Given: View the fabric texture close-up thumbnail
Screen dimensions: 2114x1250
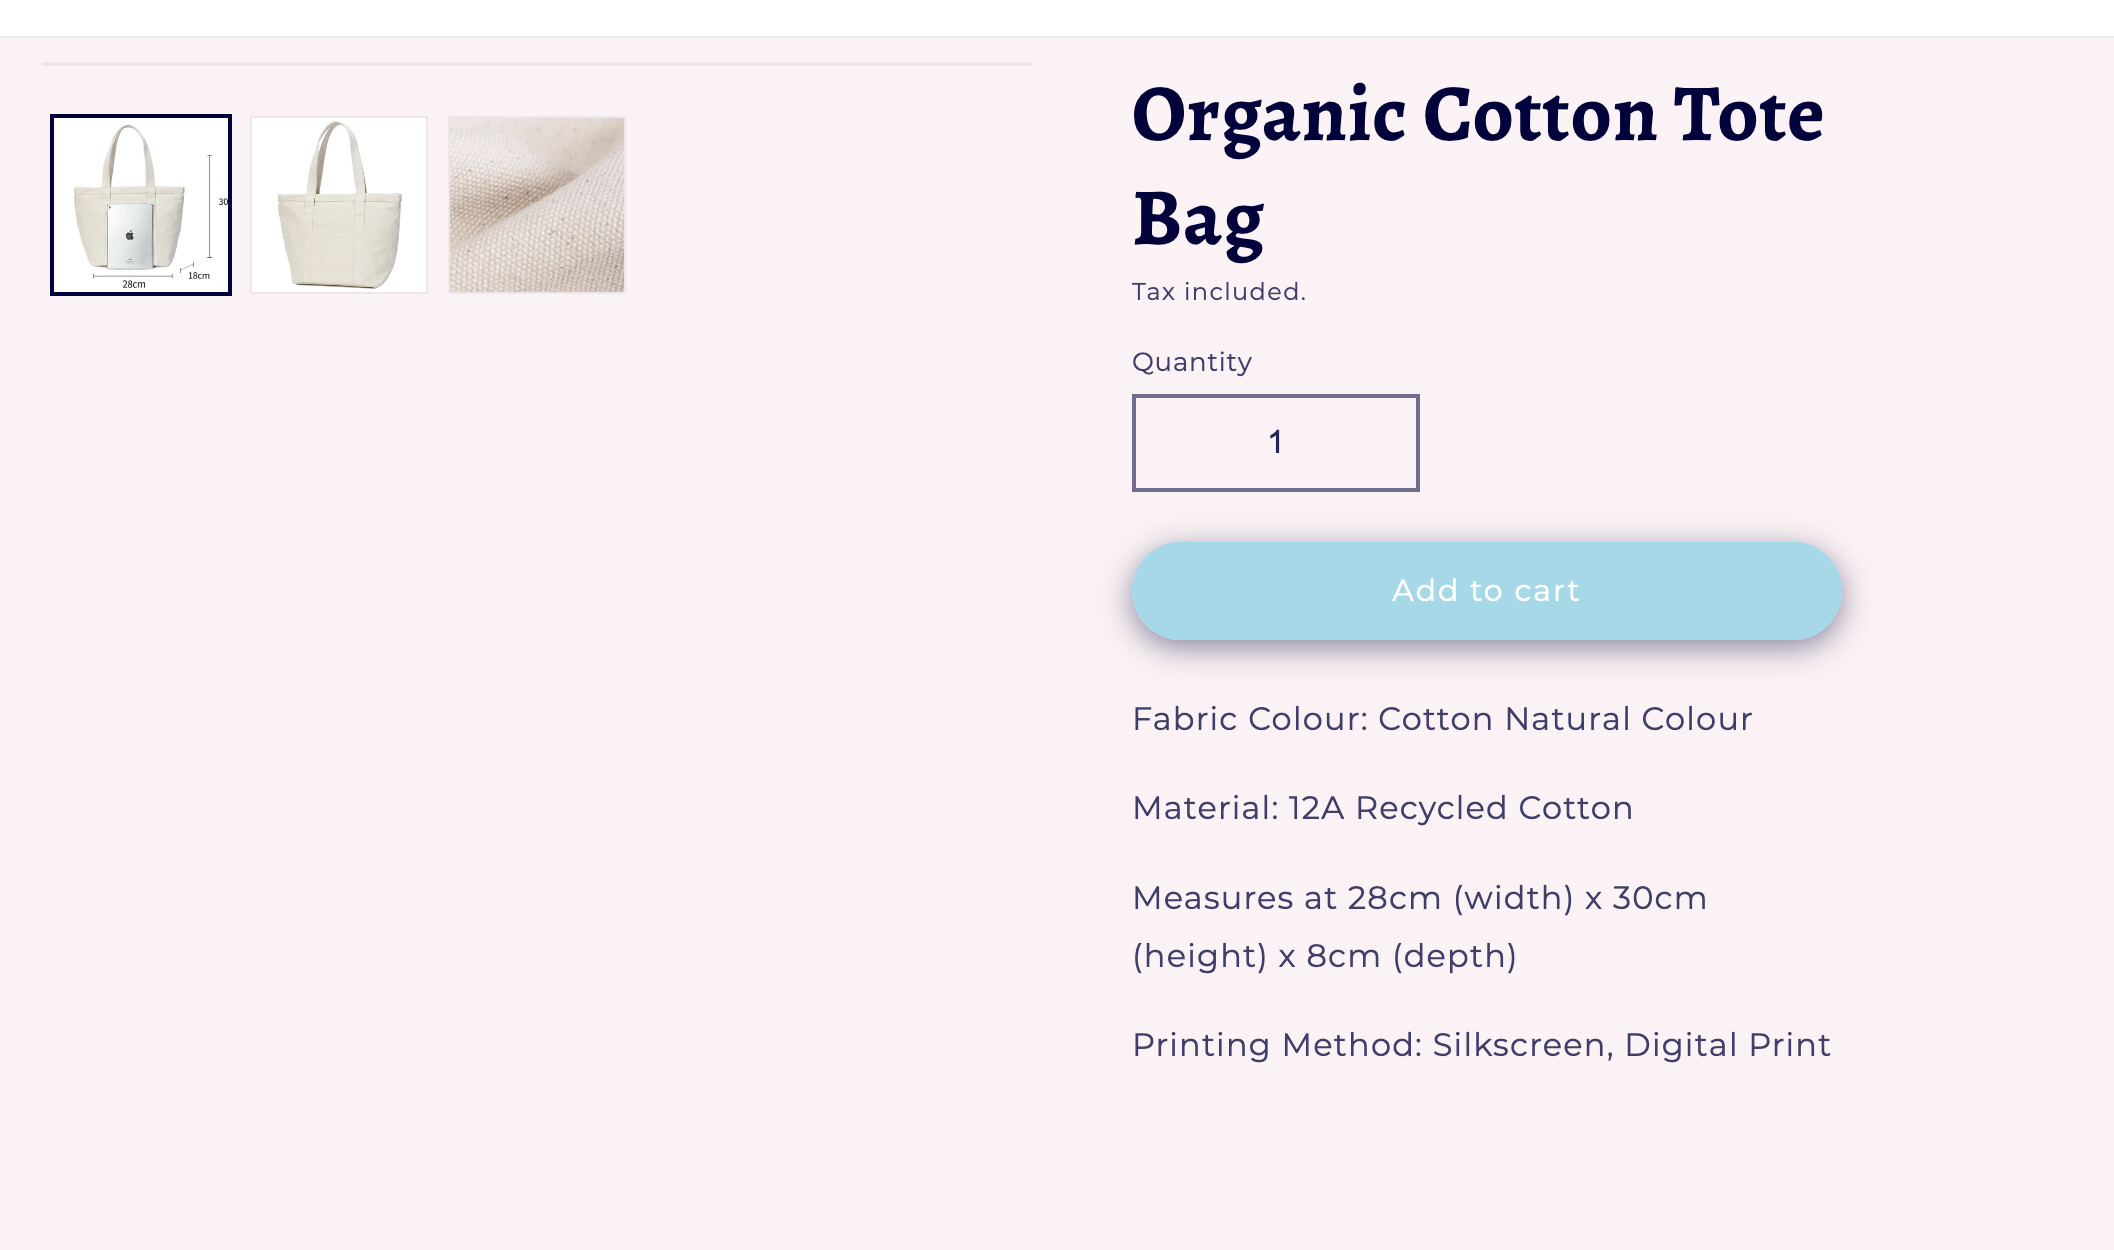Looking at the screenshot, I should point(537,205).
